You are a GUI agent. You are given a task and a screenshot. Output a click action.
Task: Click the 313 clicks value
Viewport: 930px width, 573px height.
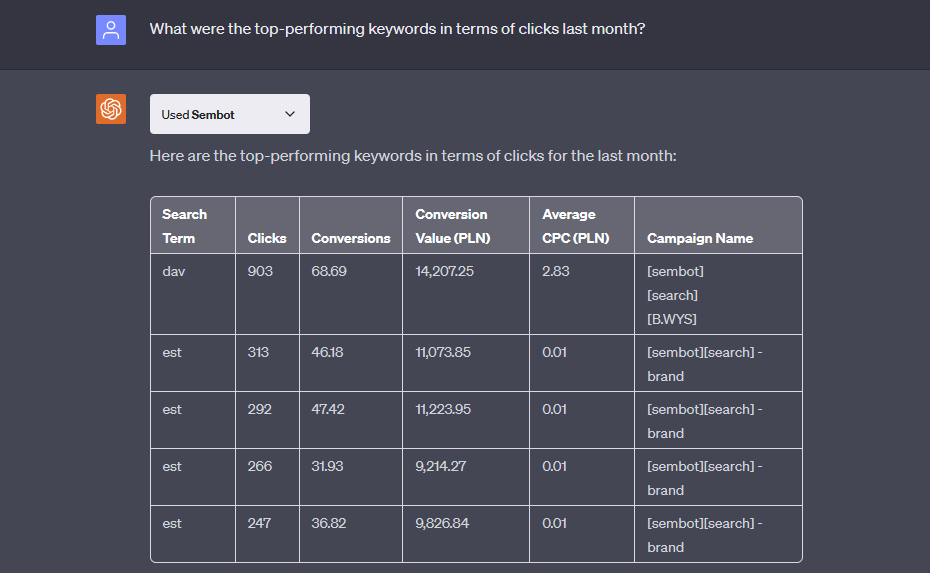[x=258, y=352]
